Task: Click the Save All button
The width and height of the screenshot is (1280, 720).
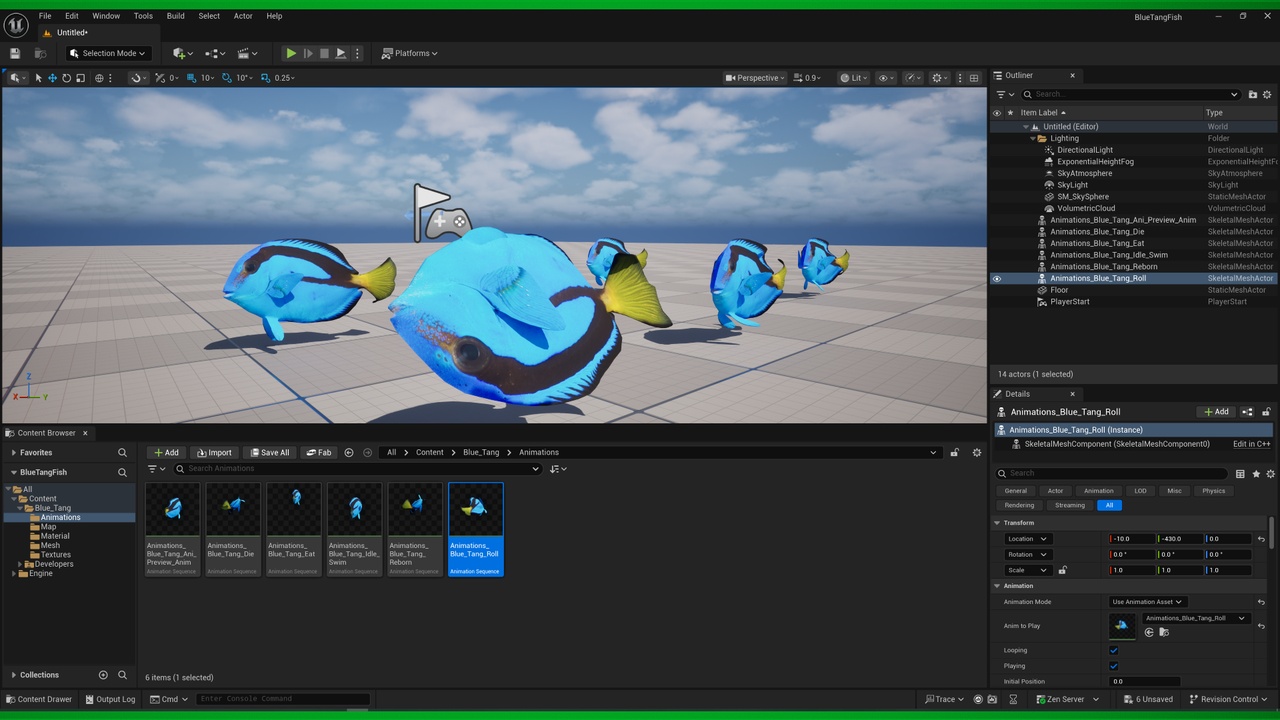Action: [269, 453]
